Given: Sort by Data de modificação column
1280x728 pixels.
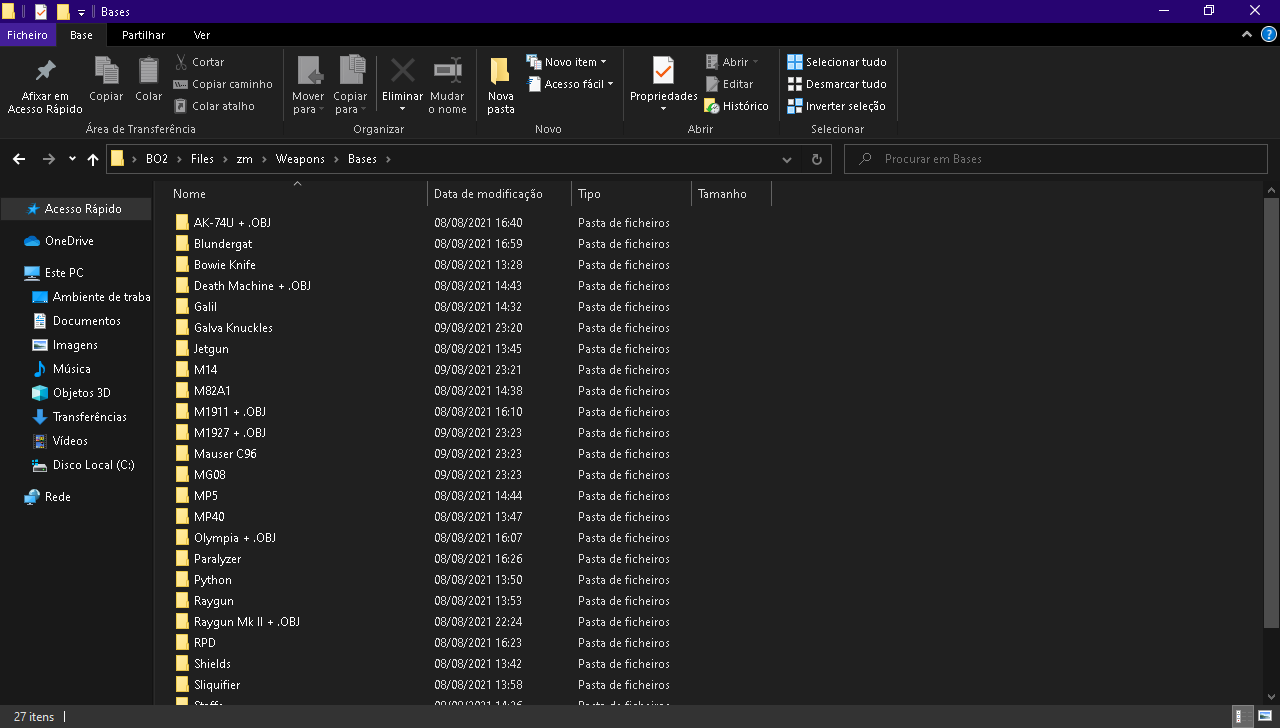Looking at the screenshot, I should click(x=499, y=194).
